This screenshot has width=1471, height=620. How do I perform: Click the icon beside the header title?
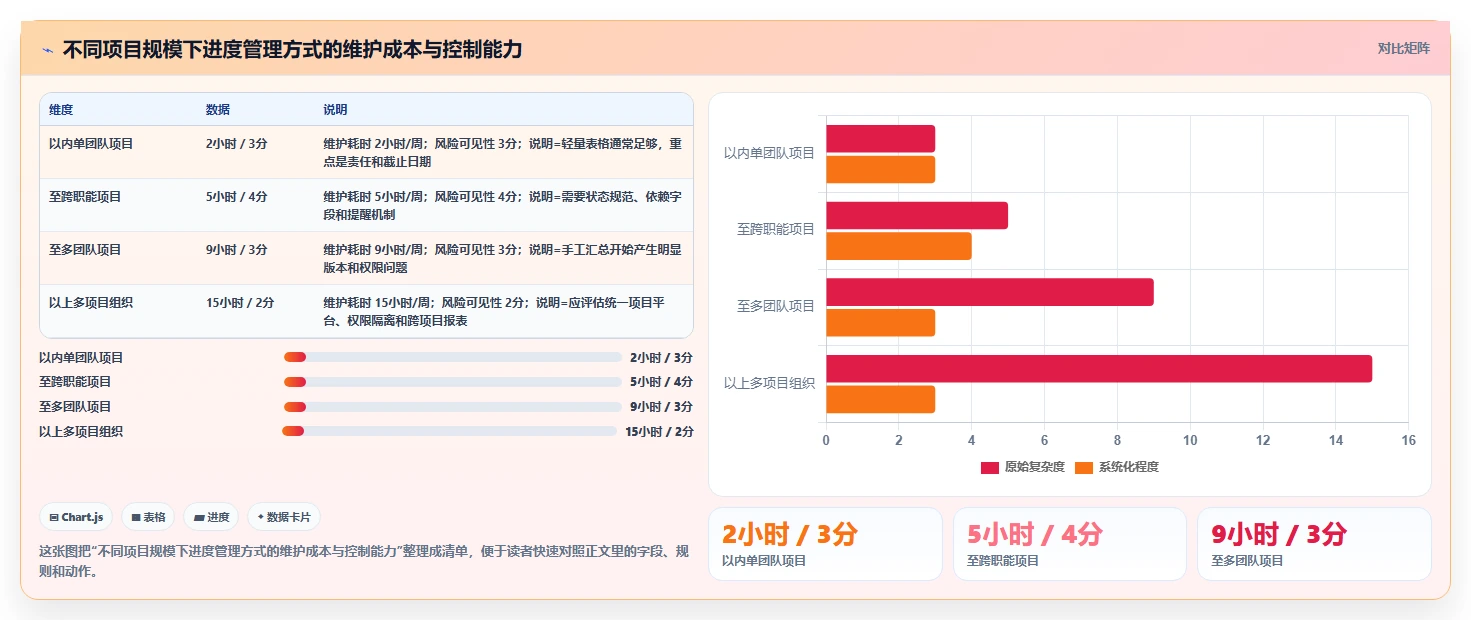[x=47, y=50]
